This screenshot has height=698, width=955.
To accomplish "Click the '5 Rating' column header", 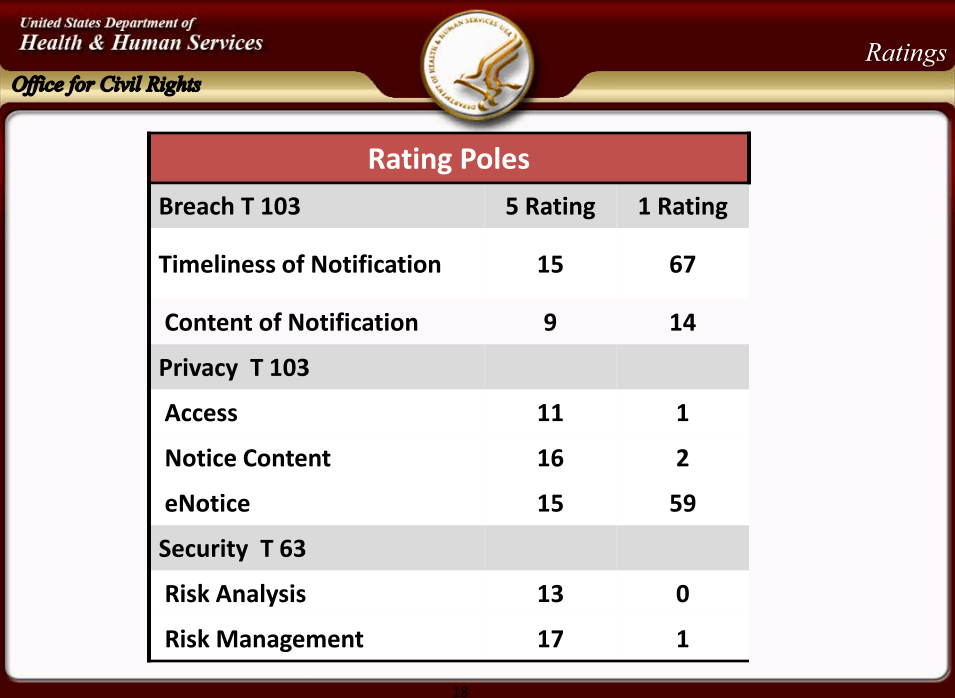I will (551, 206).
